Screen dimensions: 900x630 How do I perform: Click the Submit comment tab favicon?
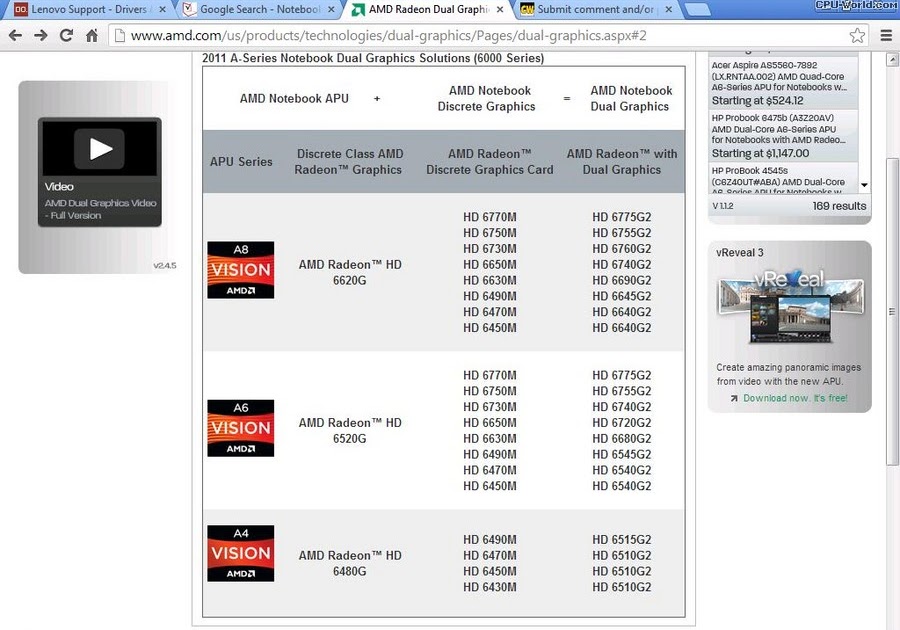[527, 9]
